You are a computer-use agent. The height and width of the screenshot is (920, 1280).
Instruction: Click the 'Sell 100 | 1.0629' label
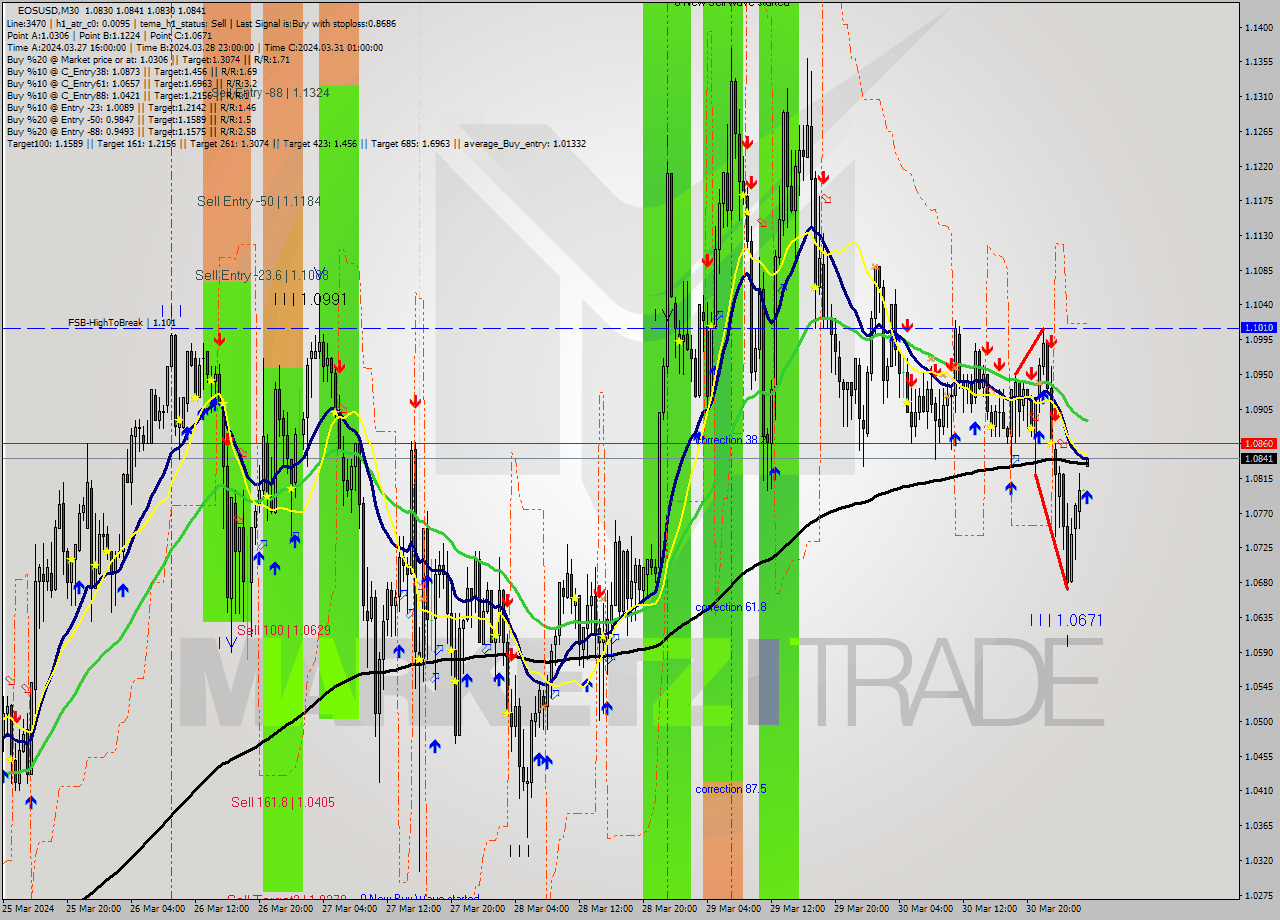coord(283,630)
